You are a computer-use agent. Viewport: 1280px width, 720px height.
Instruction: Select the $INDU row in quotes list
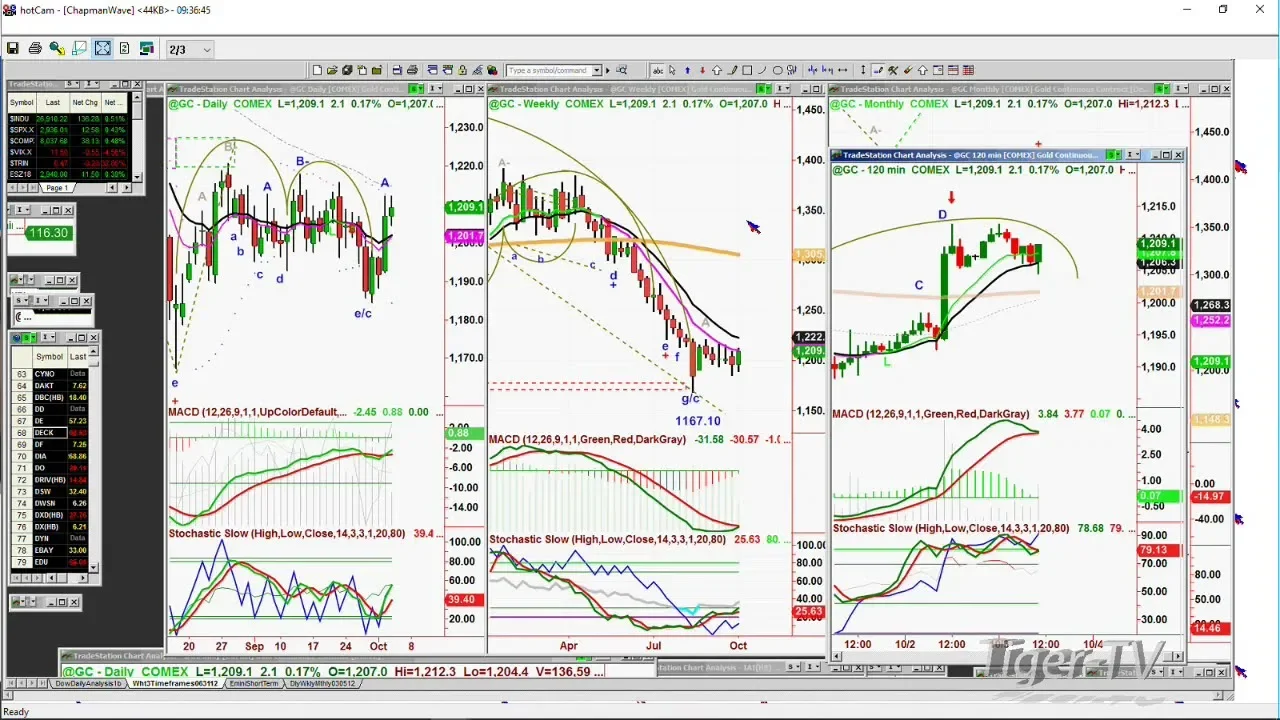point(66,119)
